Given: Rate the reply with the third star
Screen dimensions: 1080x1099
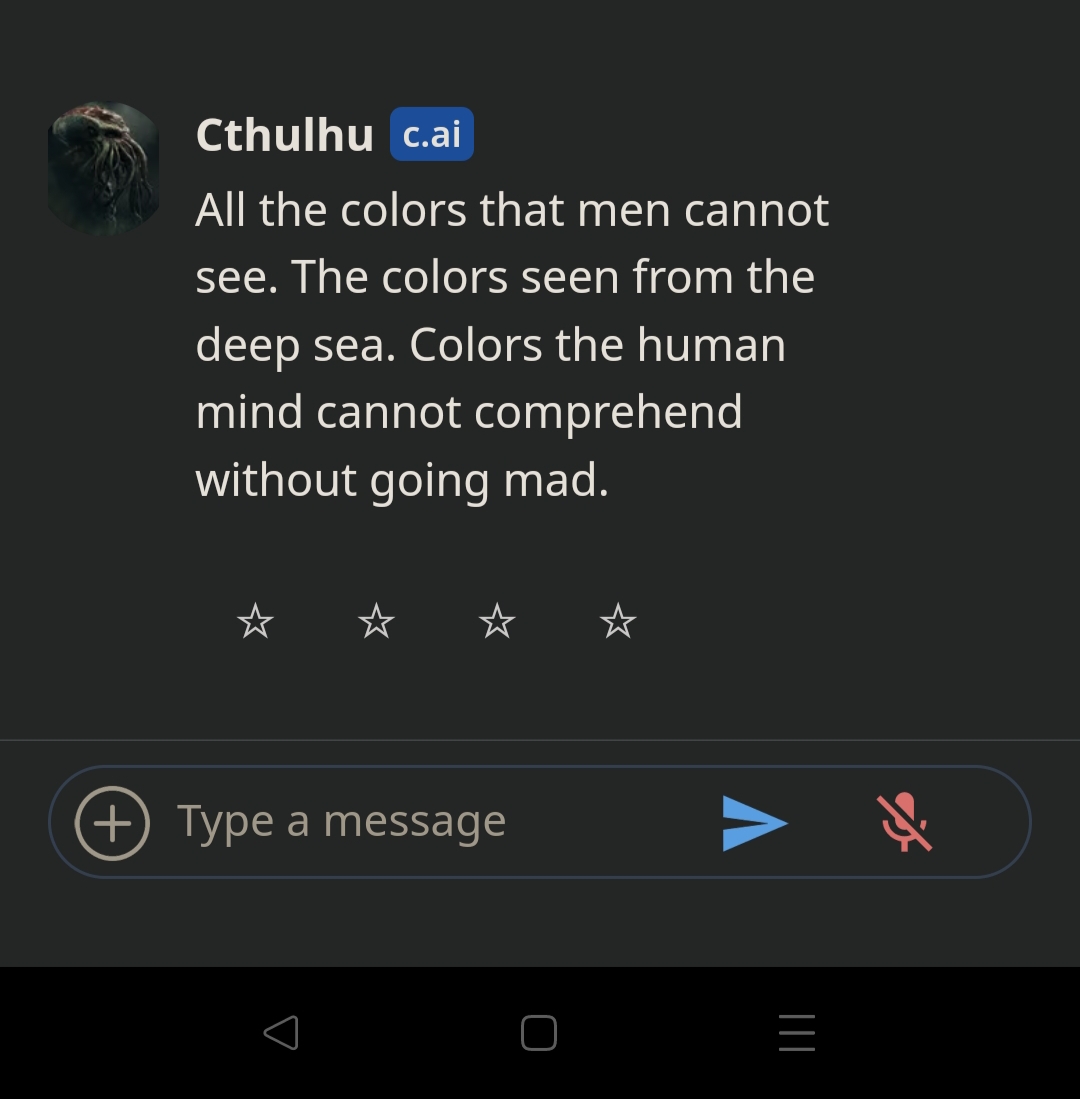Looking at the screenshot, I should (x=497, y=621).
